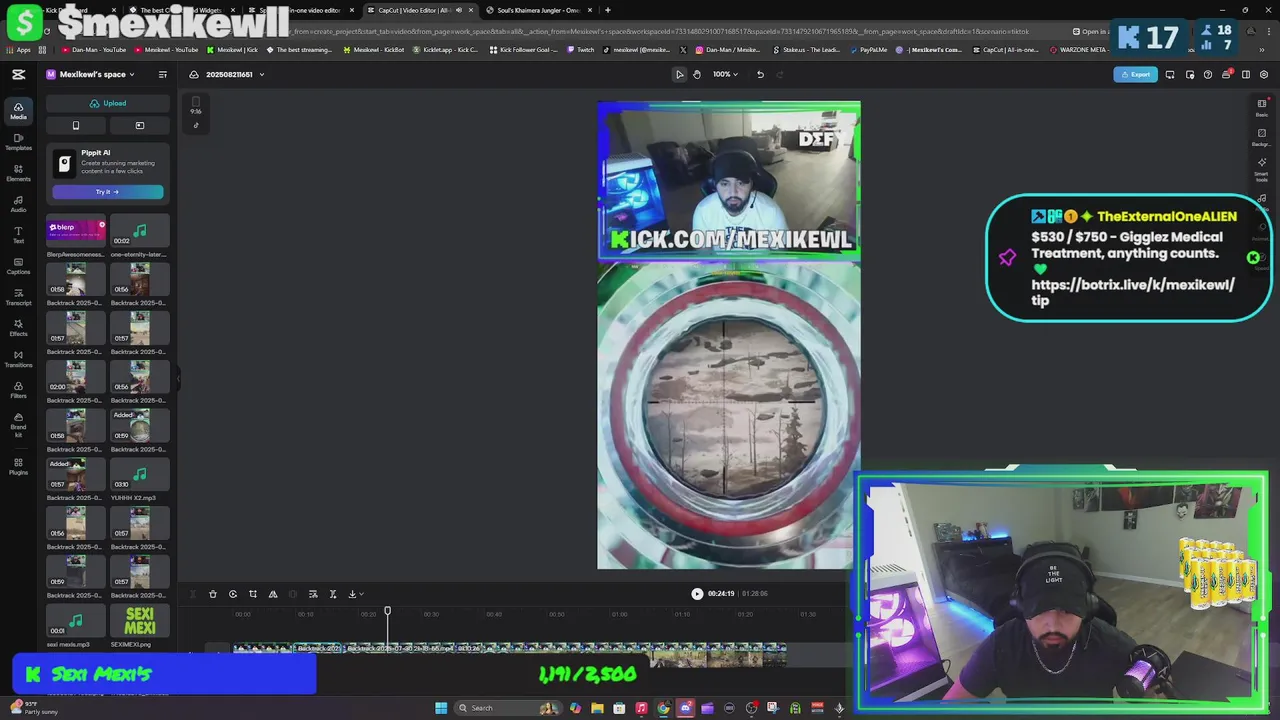Expand the download options arrow in timeline toolbar
Image resolution: width=1280 pixels, height=720 pixels.
361,594
